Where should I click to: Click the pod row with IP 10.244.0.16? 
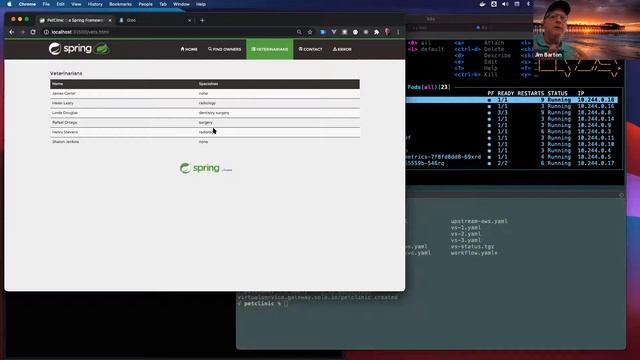pyautogui.click(x=512, y=106)
